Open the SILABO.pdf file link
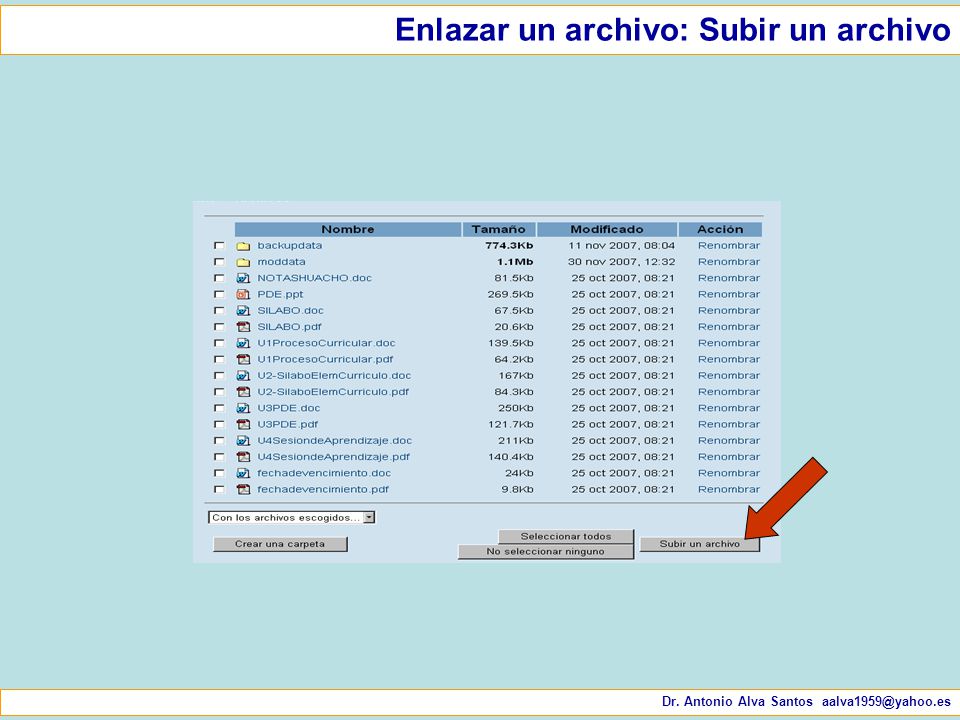The image size is (960, 720). click(289, 327)
